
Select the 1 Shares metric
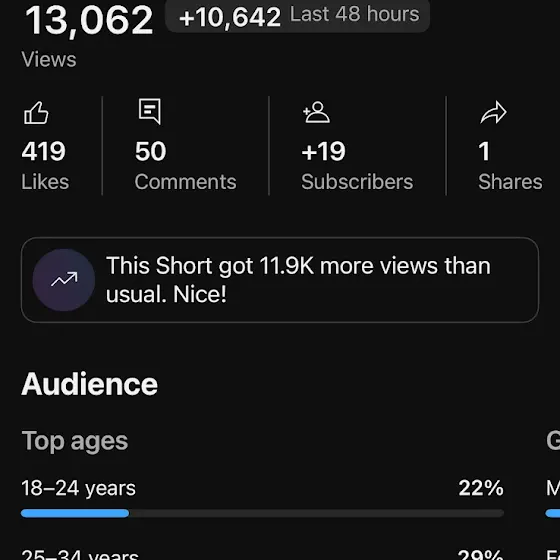point(510,165)
